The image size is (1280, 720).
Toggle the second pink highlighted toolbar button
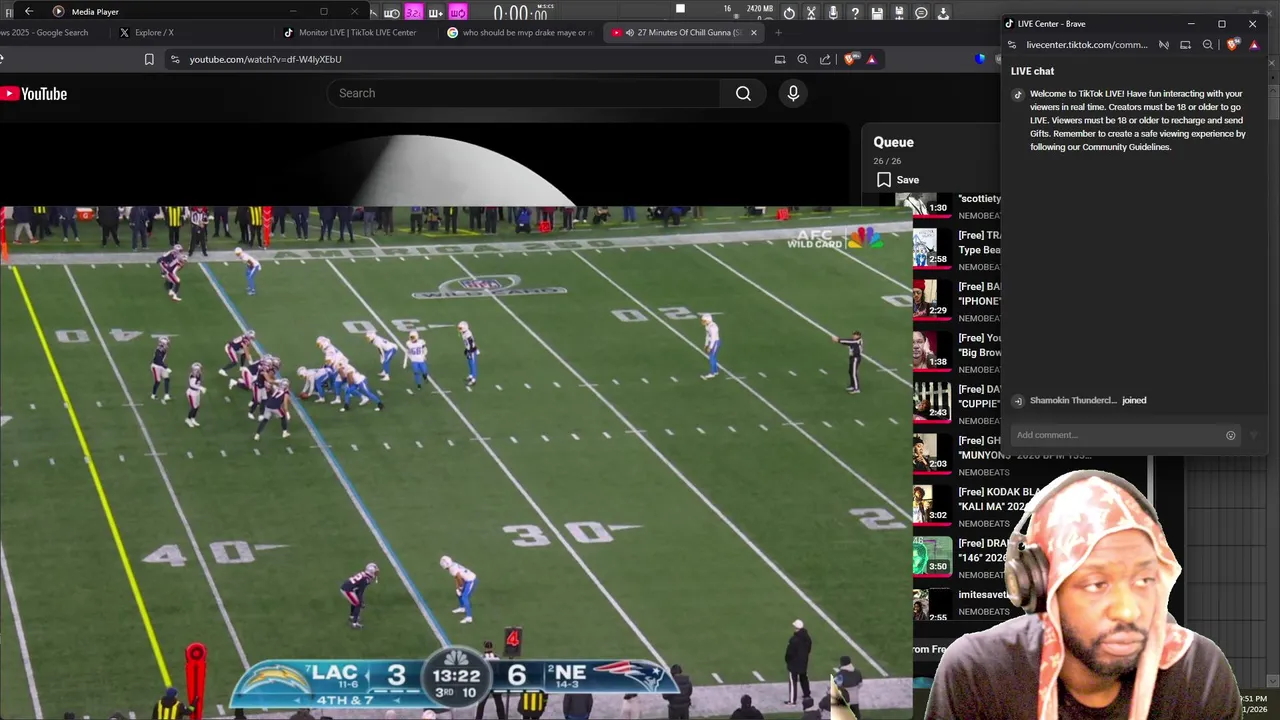(x=457, y=13)
